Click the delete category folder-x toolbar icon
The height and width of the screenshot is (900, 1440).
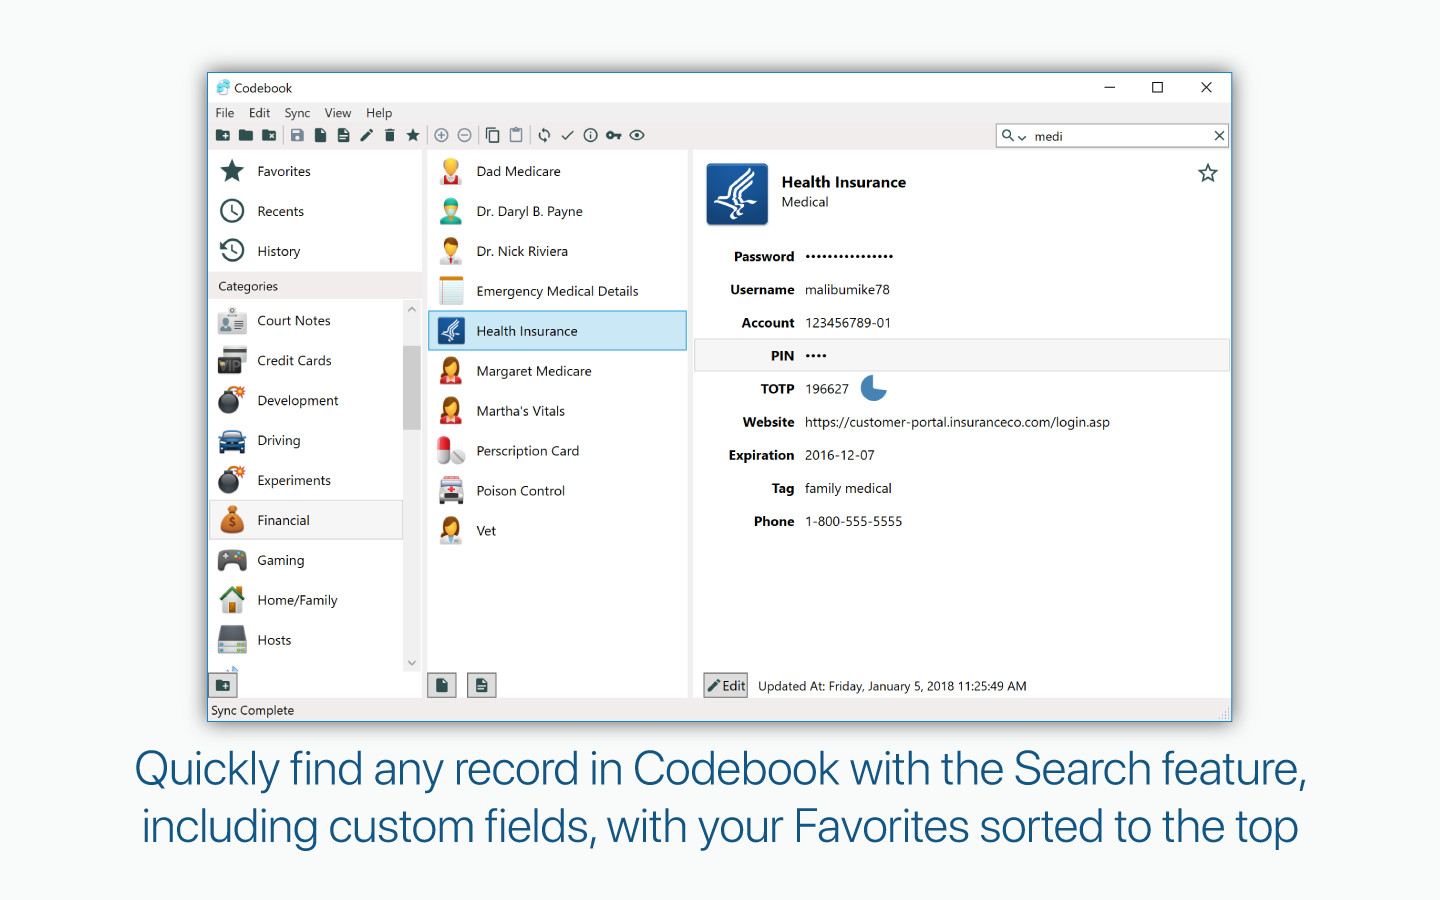click(269, 135)
